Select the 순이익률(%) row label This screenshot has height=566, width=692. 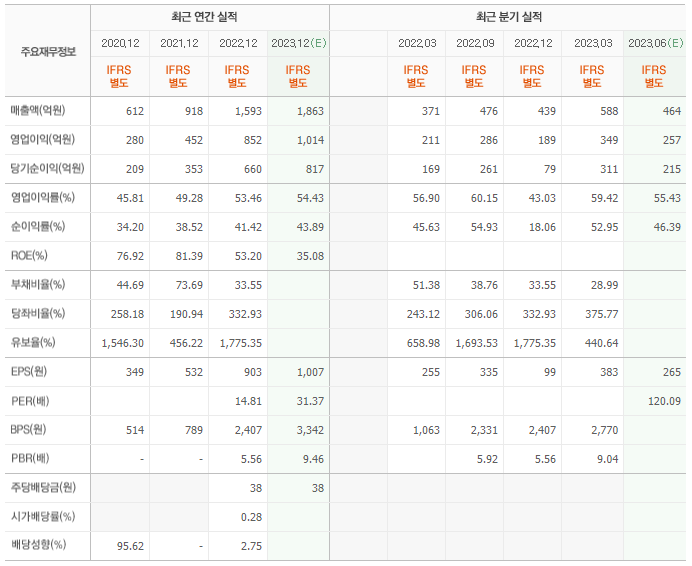[38, 226]
